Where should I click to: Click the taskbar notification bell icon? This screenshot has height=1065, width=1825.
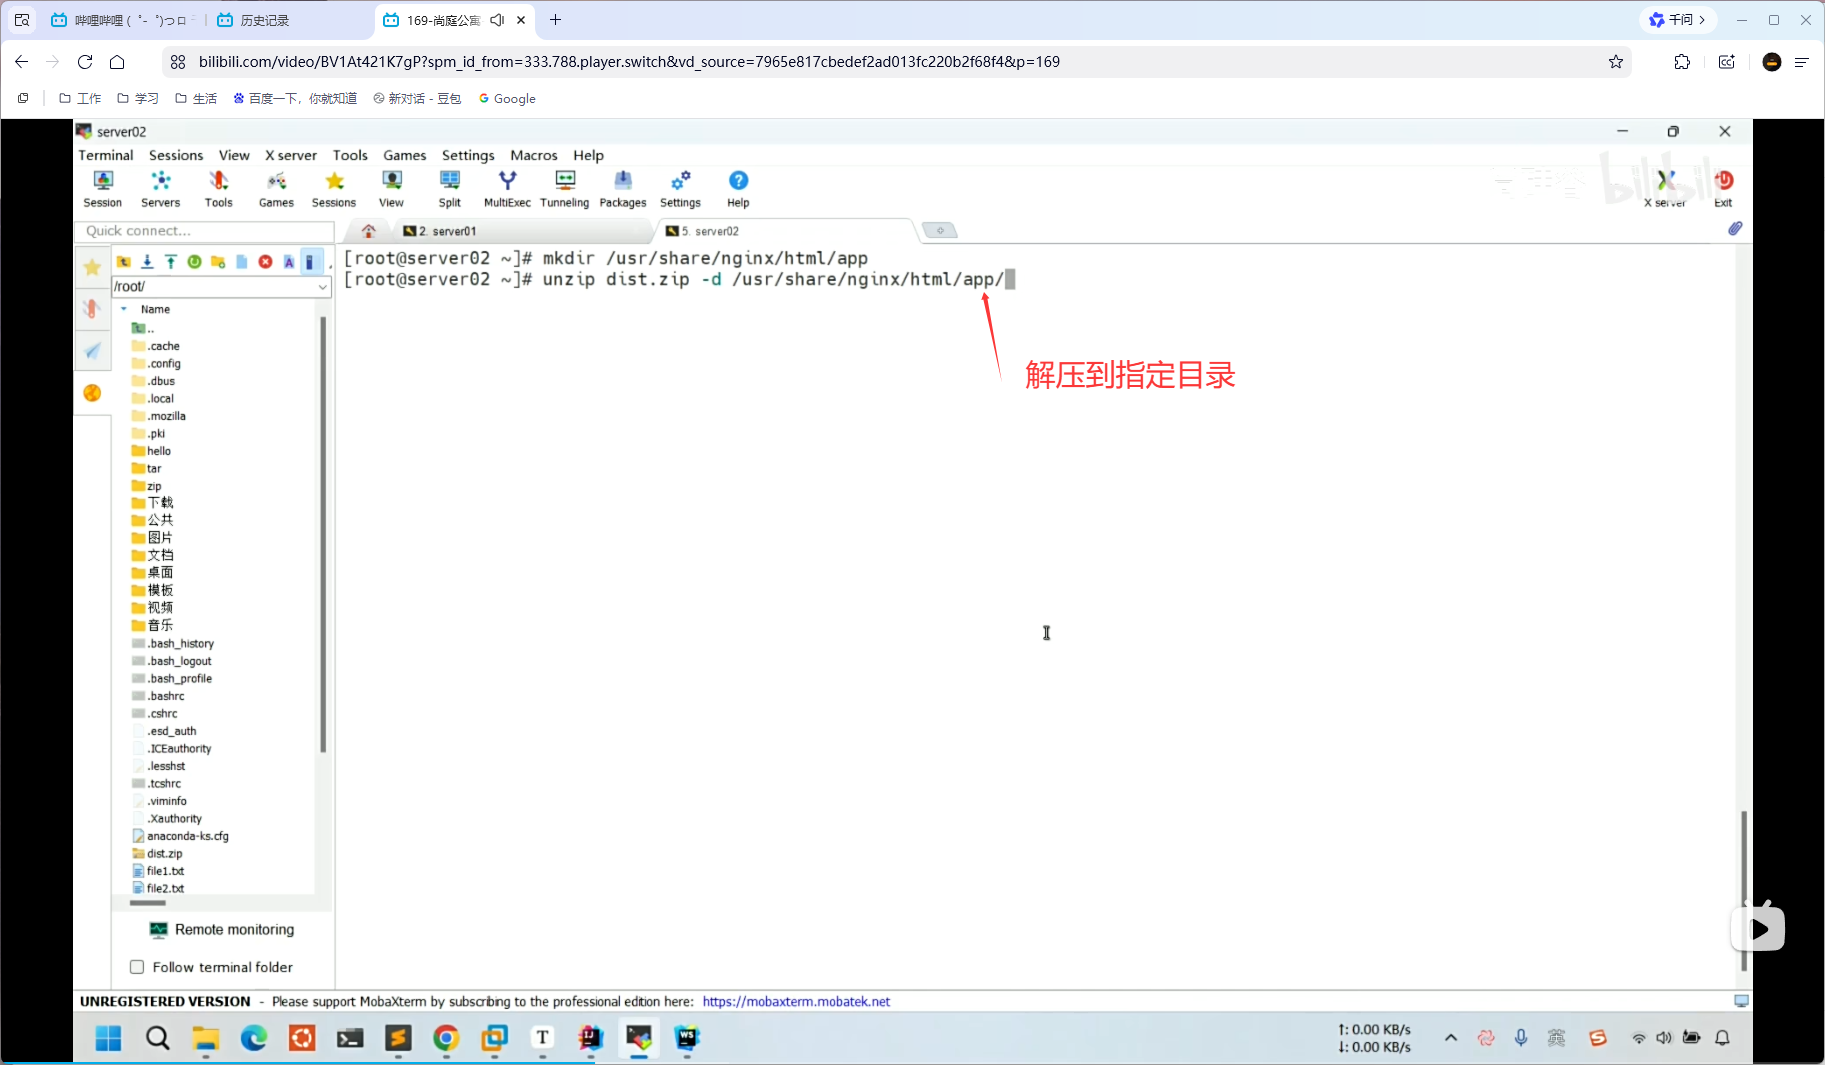point(1722,1038)
